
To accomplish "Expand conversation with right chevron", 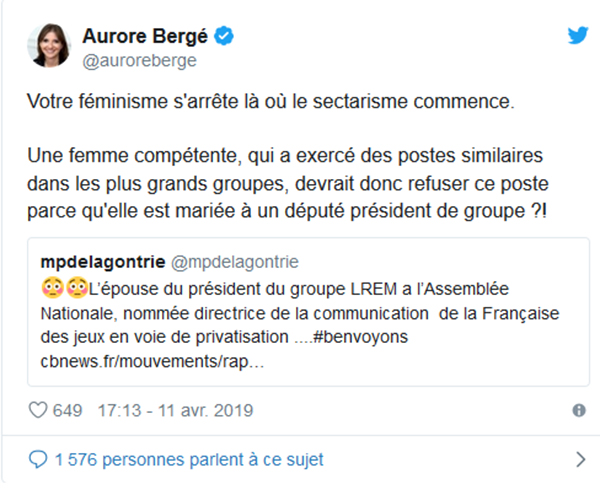I will (579, 460).
